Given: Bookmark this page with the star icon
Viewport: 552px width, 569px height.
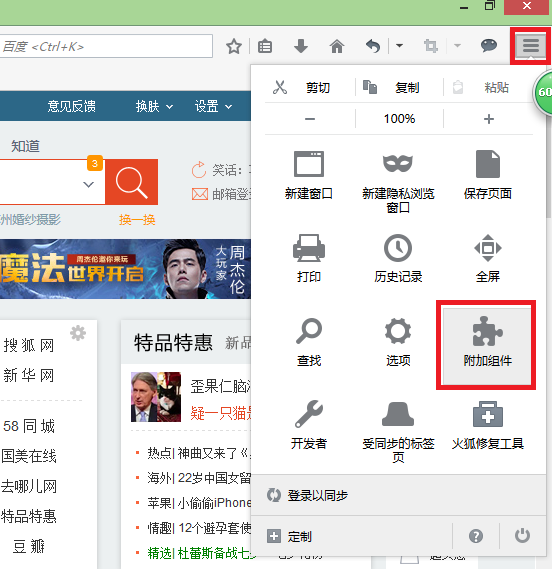Looking at the screenshot, I should (234, 46).
